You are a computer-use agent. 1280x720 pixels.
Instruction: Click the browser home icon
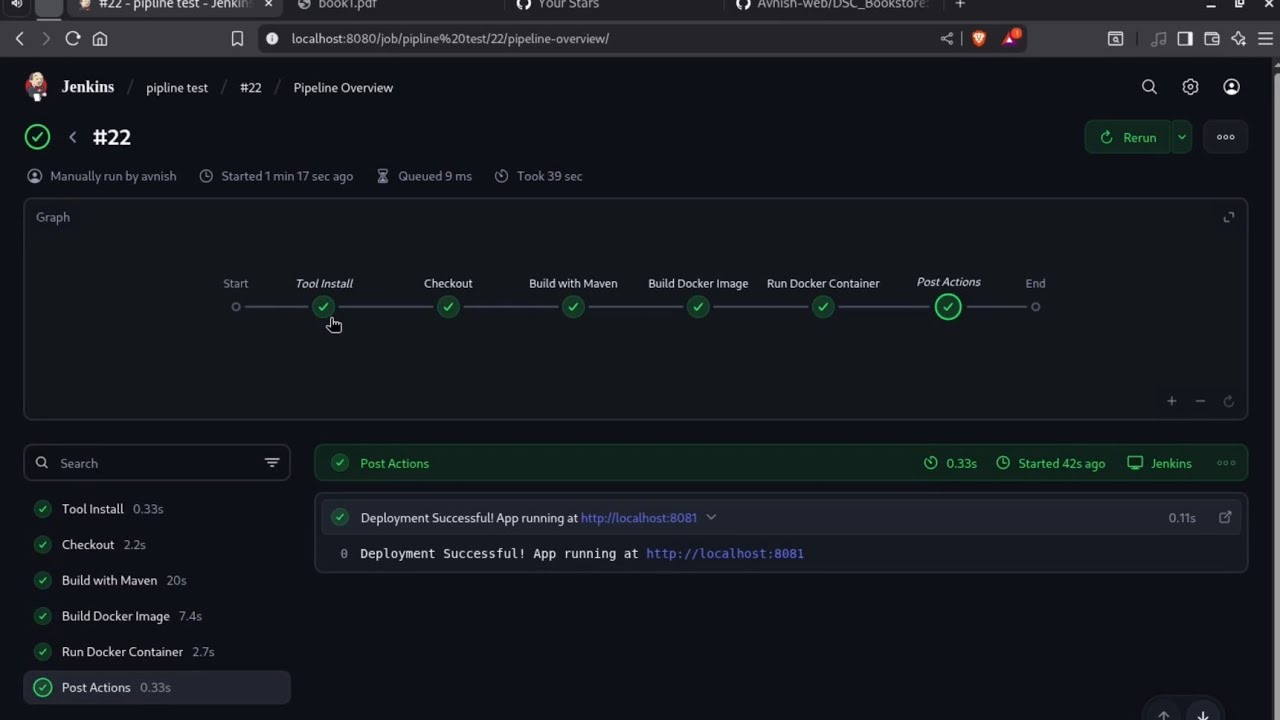click(100, 38)
